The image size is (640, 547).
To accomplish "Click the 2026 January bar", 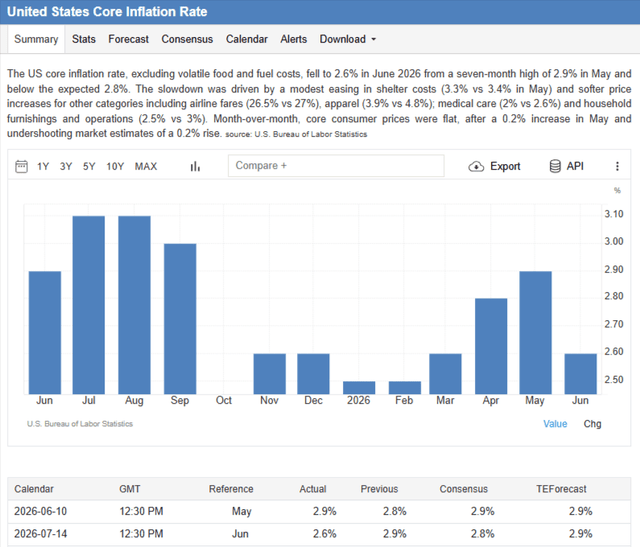I will [x=359, y=388].
